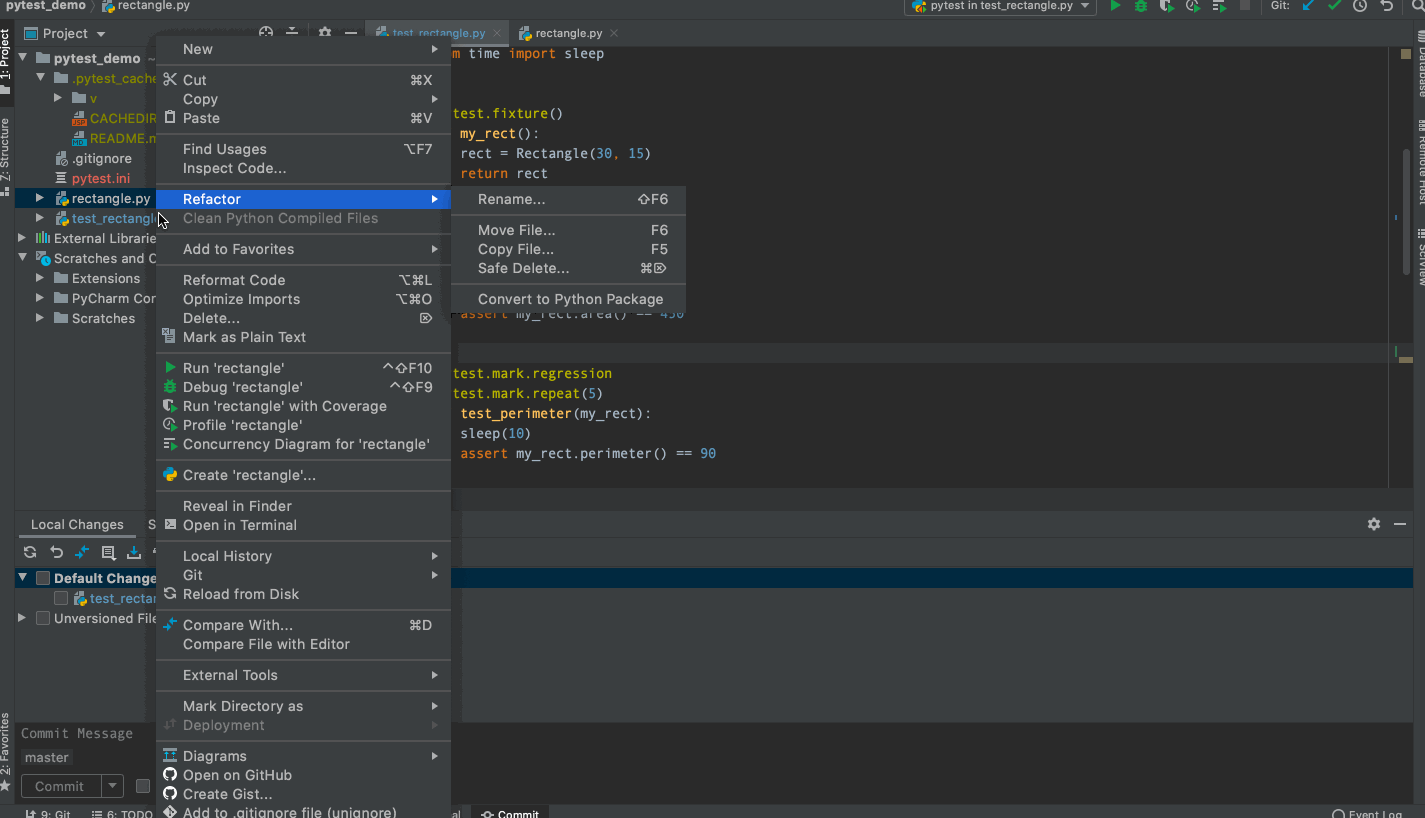Check the test_rectangle file checkbox in changes

pos(61,598)
